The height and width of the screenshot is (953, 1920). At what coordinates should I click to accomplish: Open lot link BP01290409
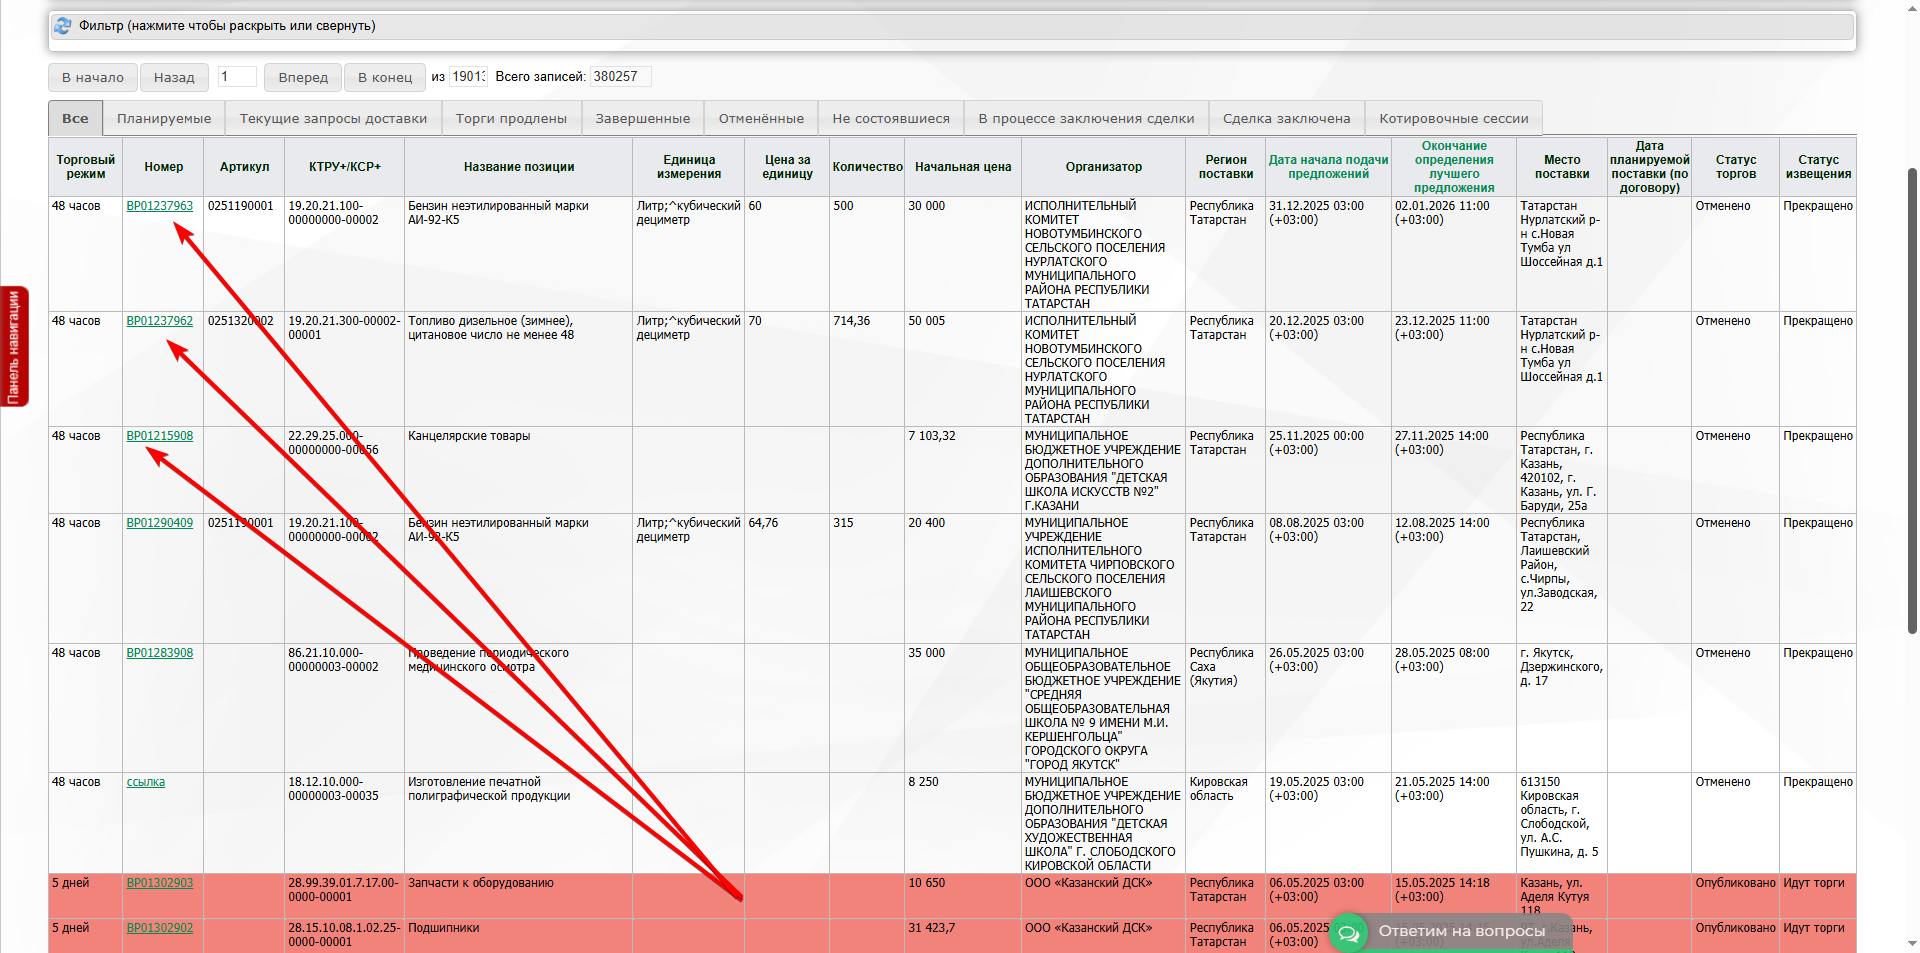point(160,523)
